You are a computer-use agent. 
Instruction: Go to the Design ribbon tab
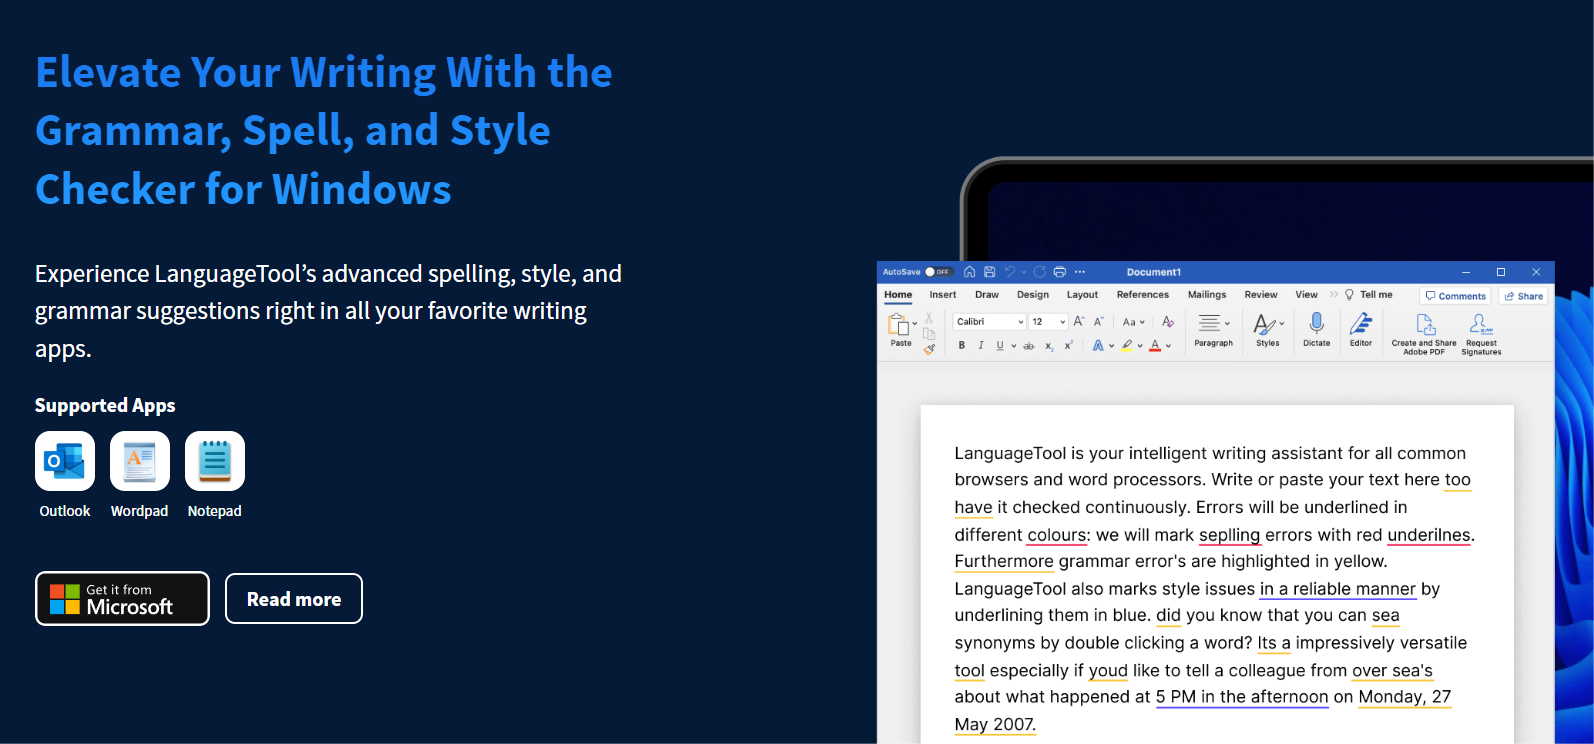click(1033, 295)
